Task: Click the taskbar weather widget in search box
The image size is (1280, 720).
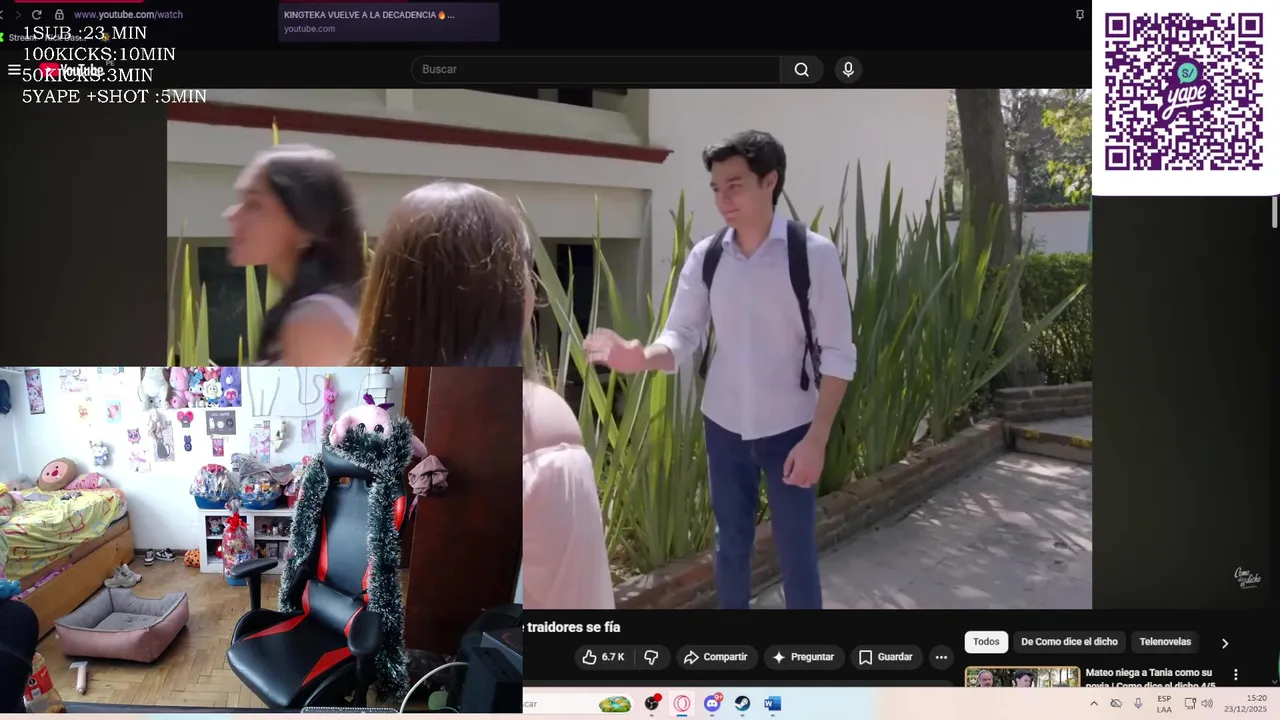Action: [615, 704]
